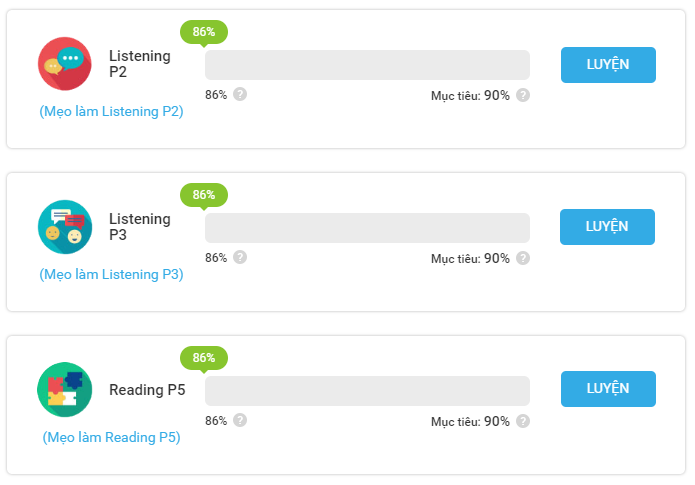The width and height of the screenshot is (695, 485).
Task: Click the Reading P5 progress bar
Action: click(367, 390)
